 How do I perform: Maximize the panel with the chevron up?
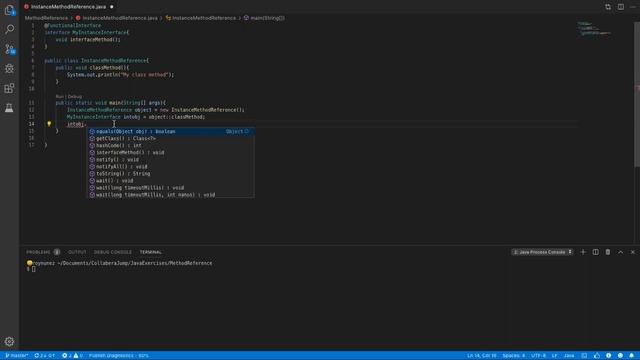pyautogui.click(x=620, y=252)
